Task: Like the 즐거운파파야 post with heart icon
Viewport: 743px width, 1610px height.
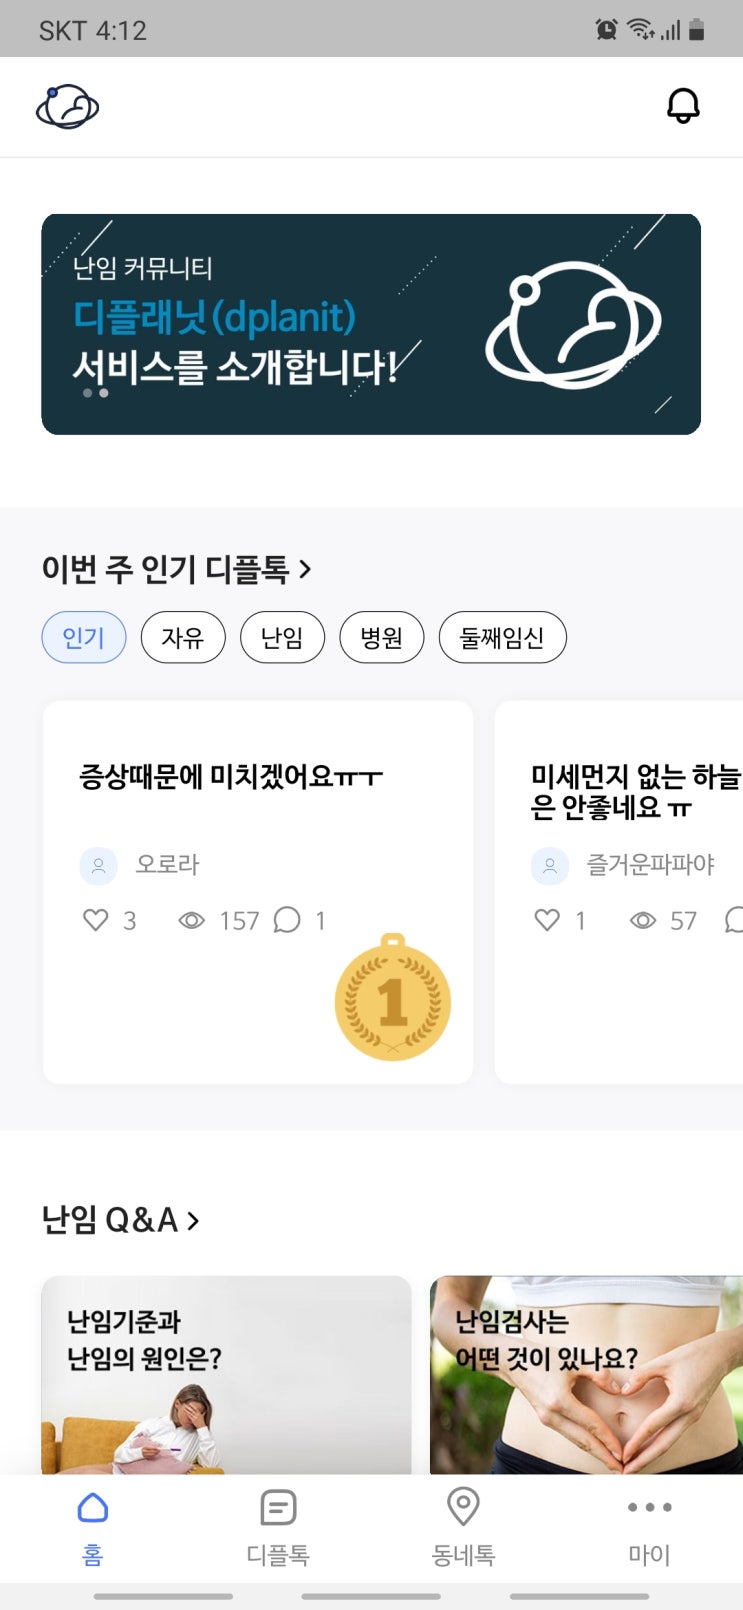Action: (547, 920)
